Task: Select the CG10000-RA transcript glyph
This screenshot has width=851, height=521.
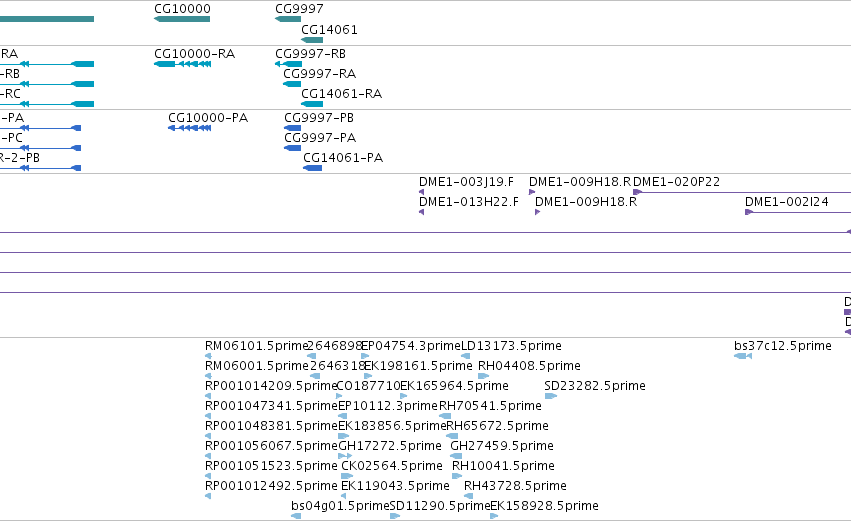Action: [x=182, y=64]
